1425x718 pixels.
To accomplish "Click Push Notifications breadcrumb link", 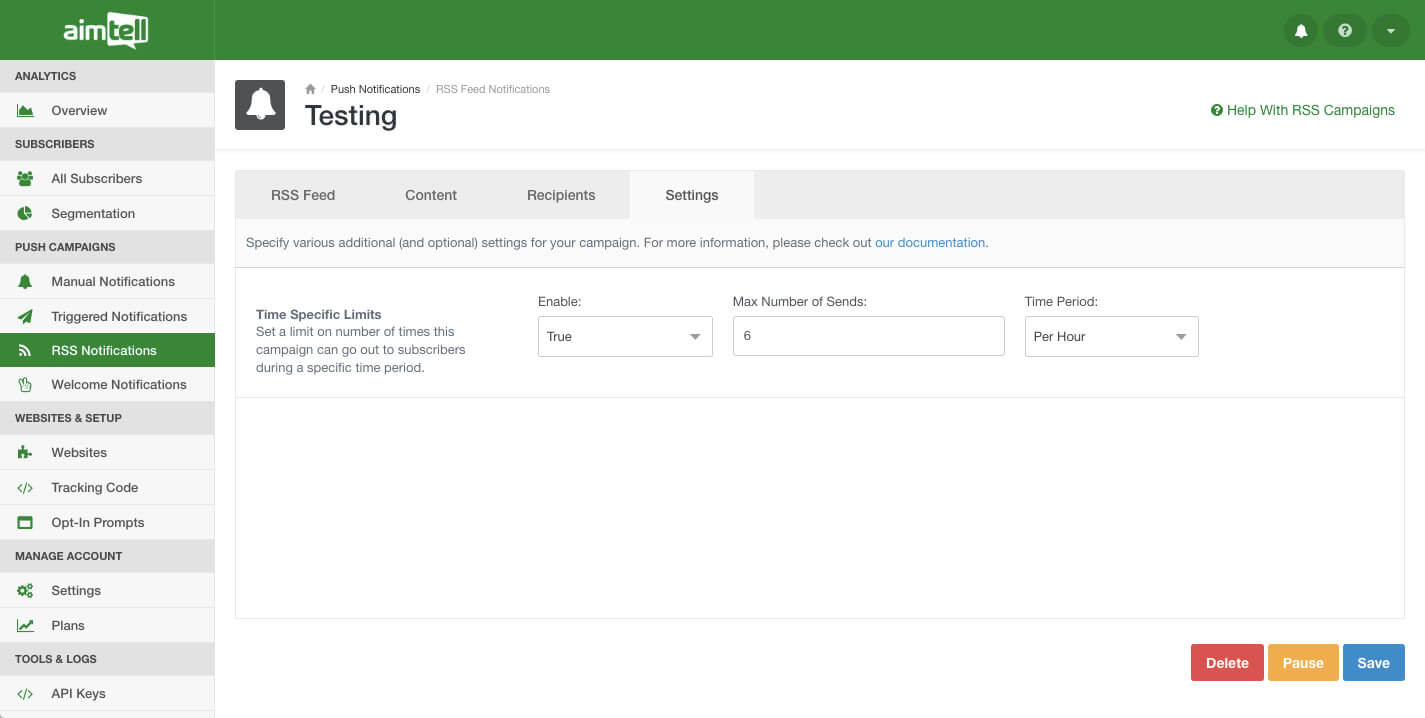I will (375, 89).
